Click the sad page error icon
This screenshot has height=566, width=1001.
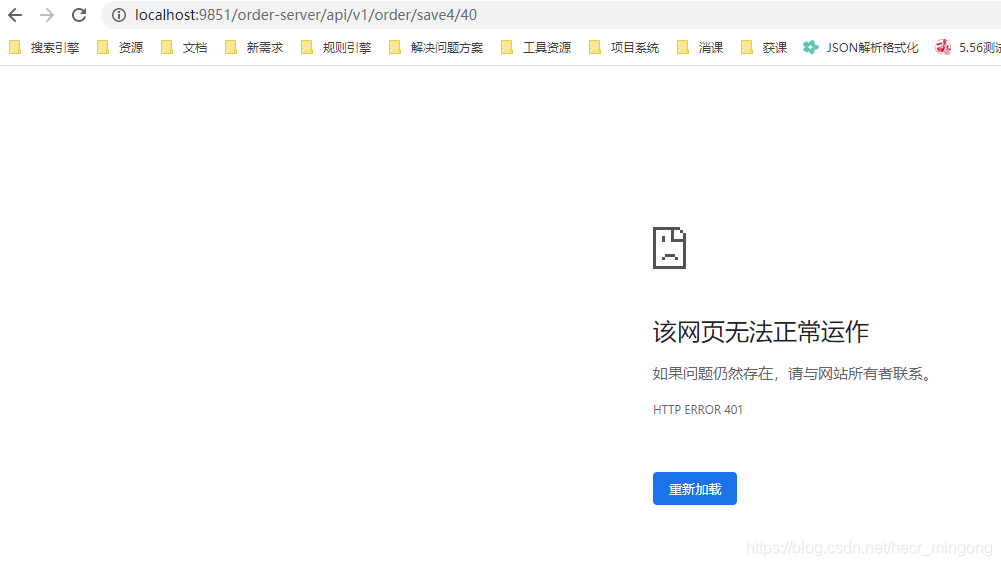tap(669, 248)
